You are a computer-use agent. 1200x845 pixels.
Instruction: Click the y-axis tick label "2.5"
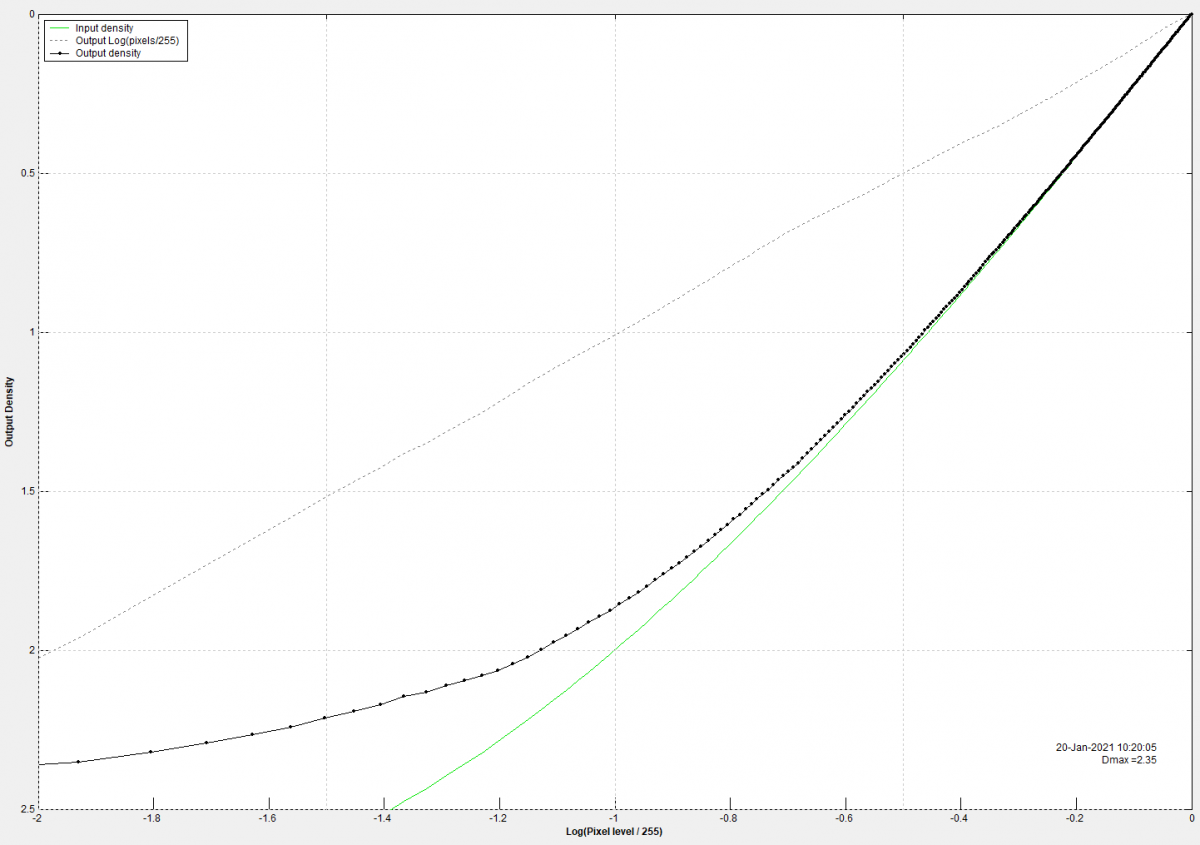click(25, 809)
